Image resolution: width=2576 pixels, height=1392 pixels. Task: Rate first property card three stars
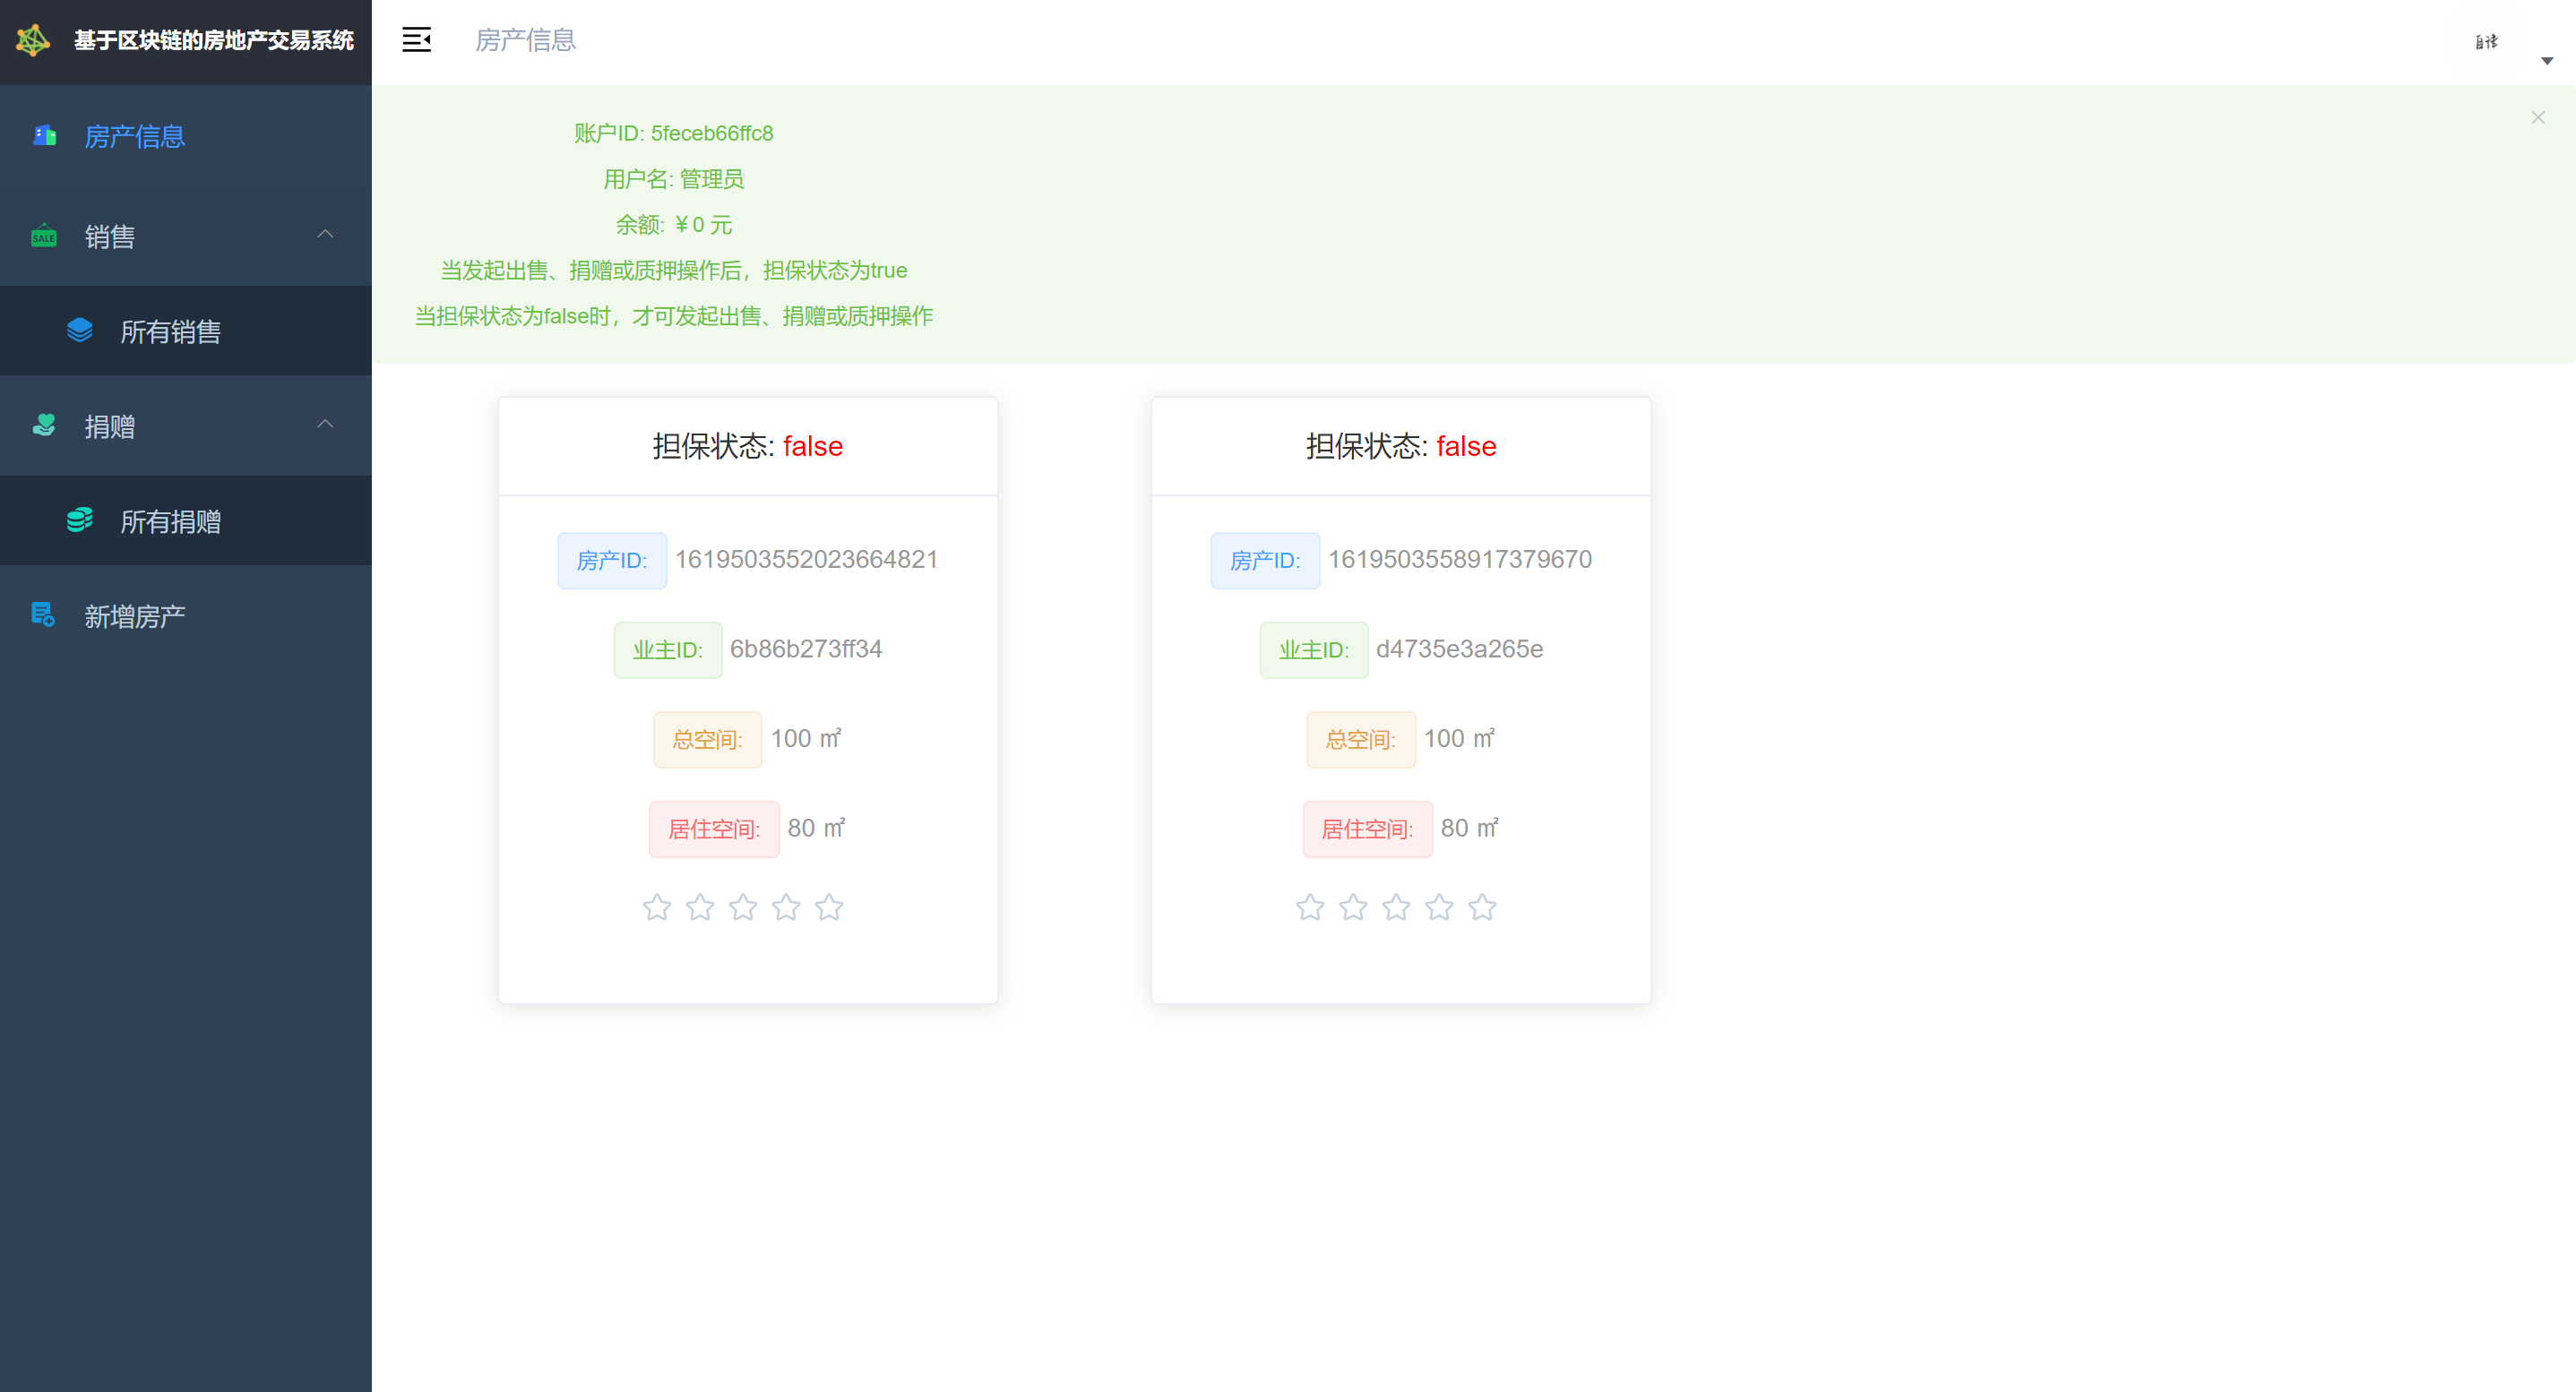coord(743,907)
